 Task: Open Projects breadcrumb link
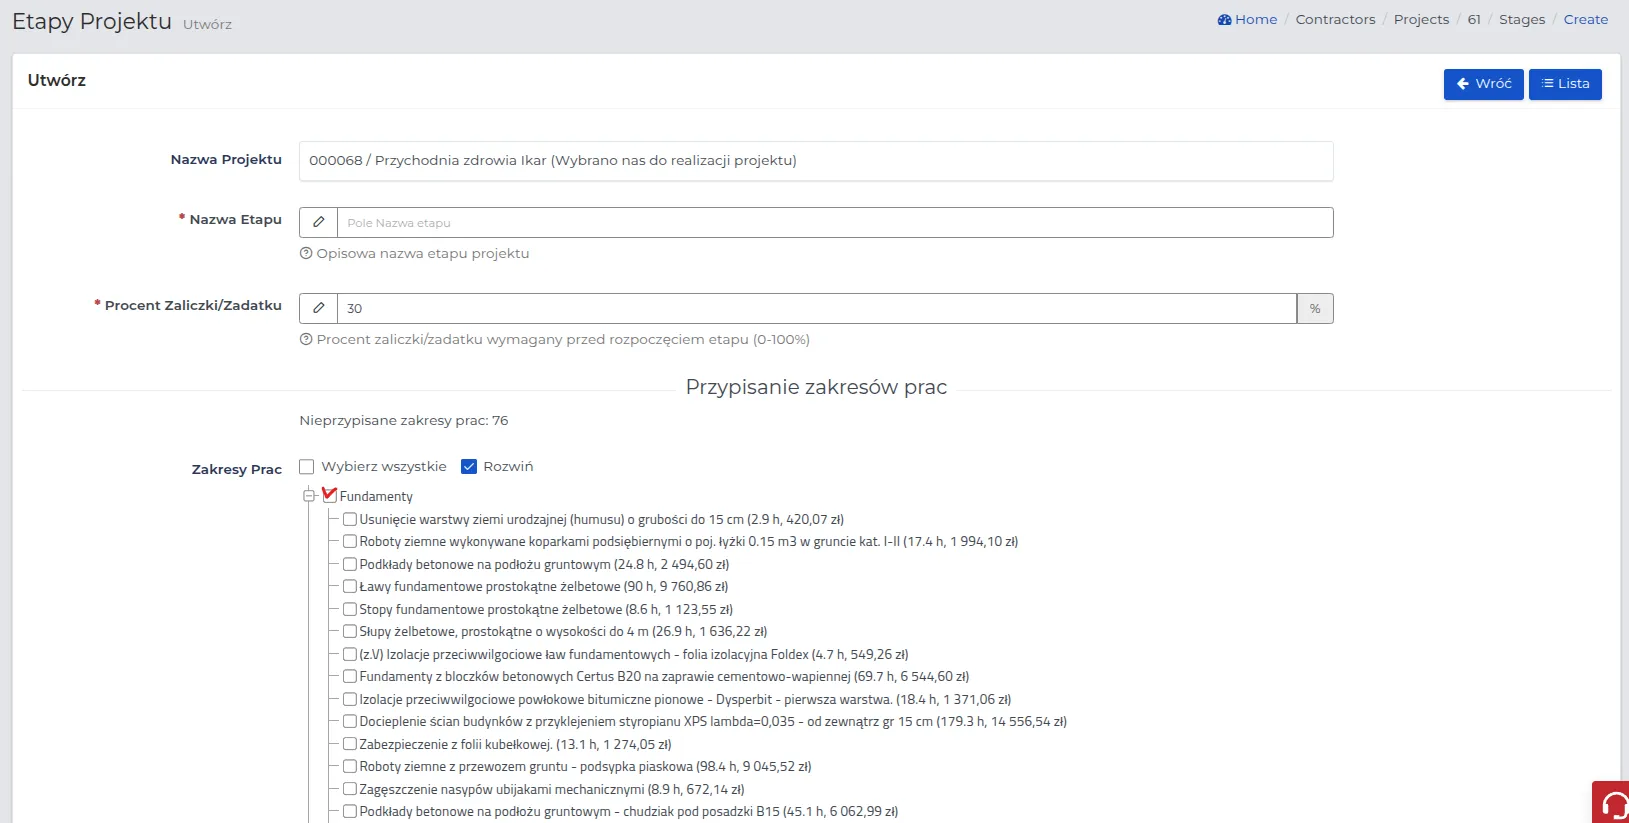[1420, 20]
